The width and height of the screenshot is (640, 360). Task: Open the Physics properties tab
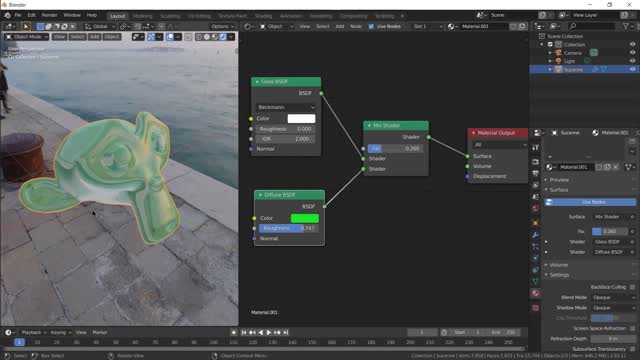[x=536, y=258]
